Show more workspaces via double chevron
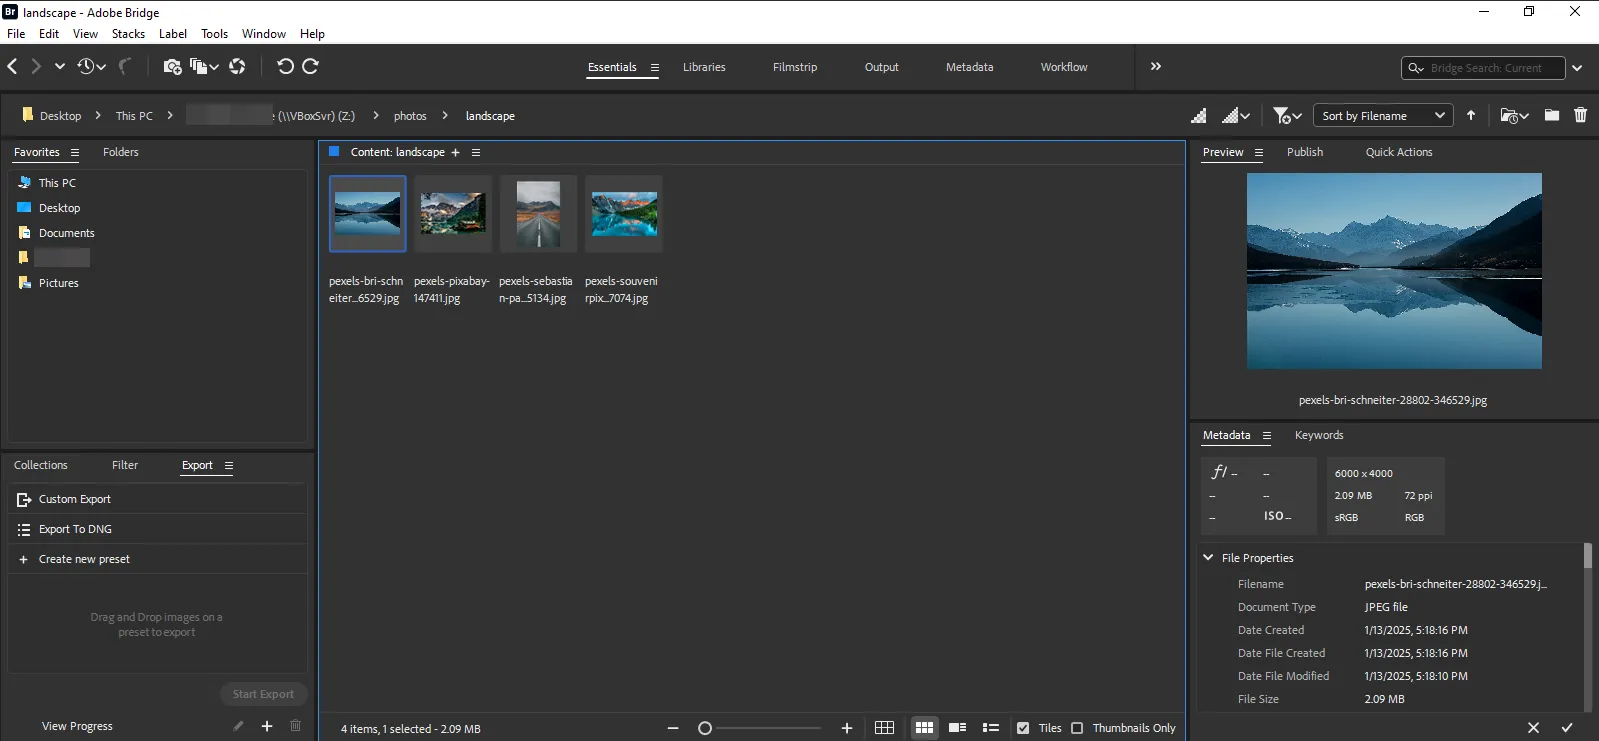Screen dimensions: 1599x741 (x=1156, y=66)
